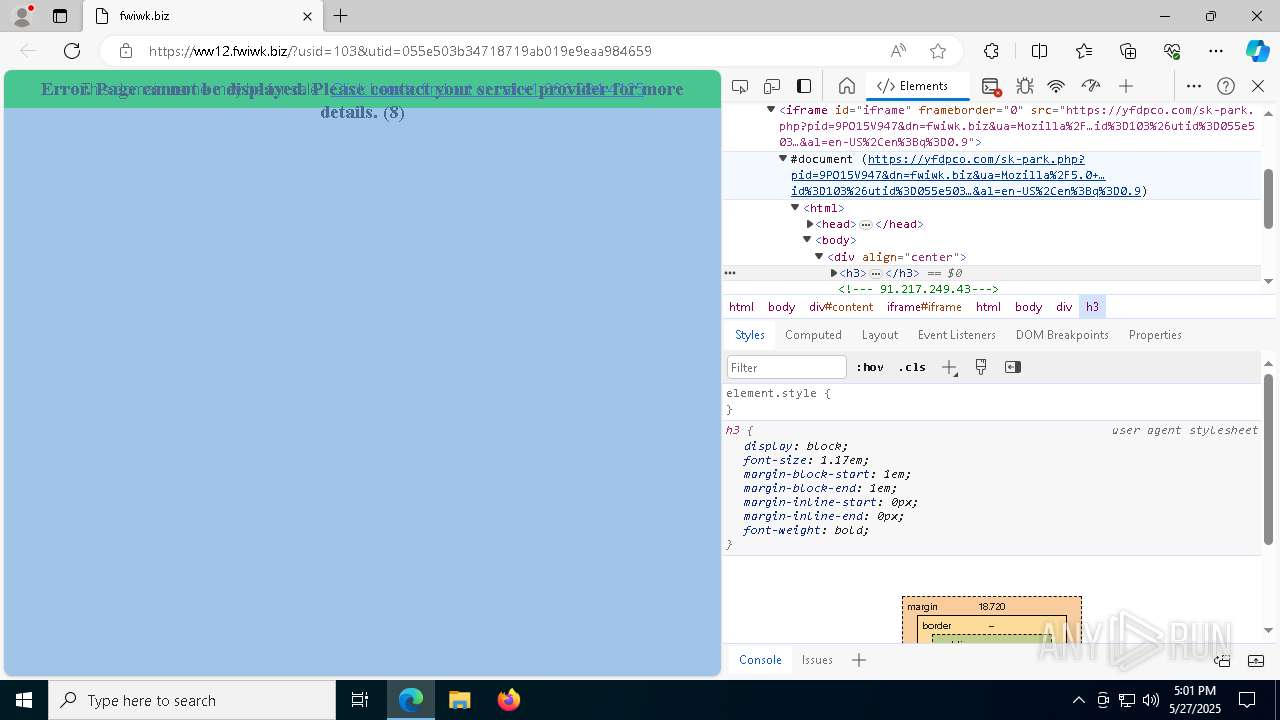Close the DevTools panel
This screenshot has width=1280, height=720.
click(x=1258, y=86)
